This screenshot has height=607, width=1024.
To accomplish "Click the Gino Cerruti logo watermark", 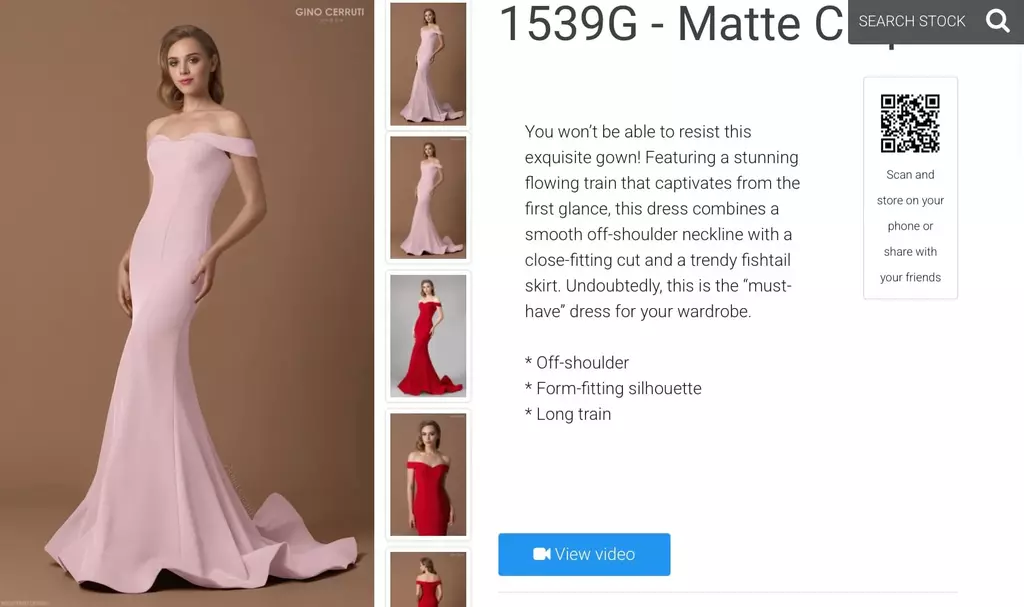I will point(329,14).
